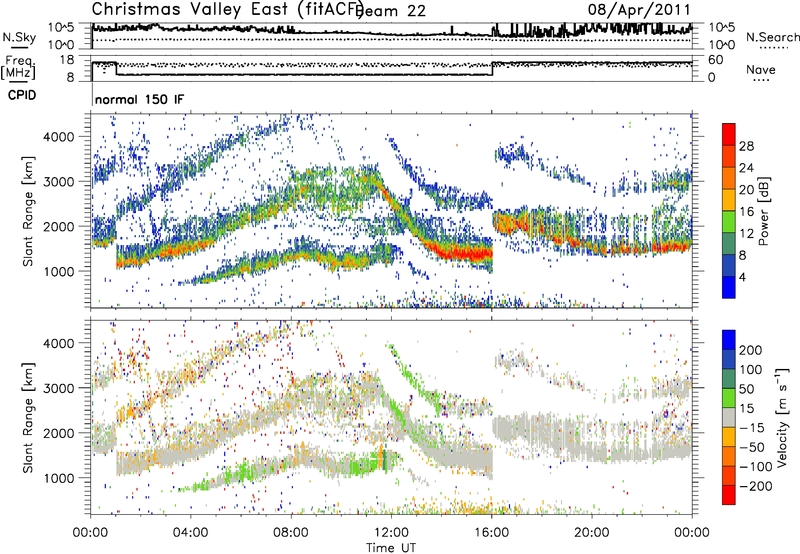Click the power panel 'Slant Range [km]' label
The height and width of the screenshot is (554, 800).
(28, 210)
